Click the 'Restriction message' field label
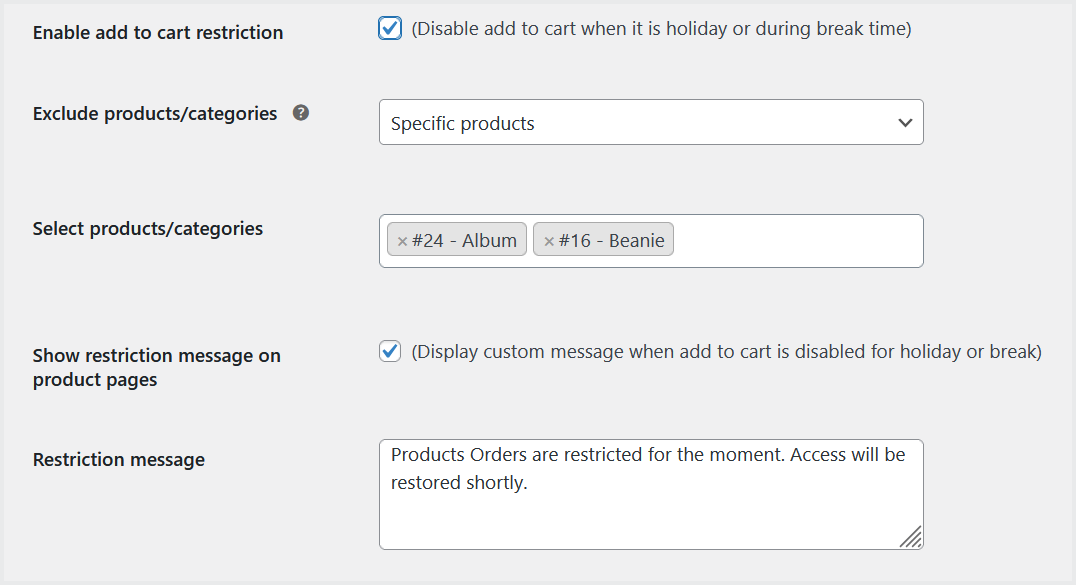The height and width of the screenshot is (585, 1076). point(119,460)
